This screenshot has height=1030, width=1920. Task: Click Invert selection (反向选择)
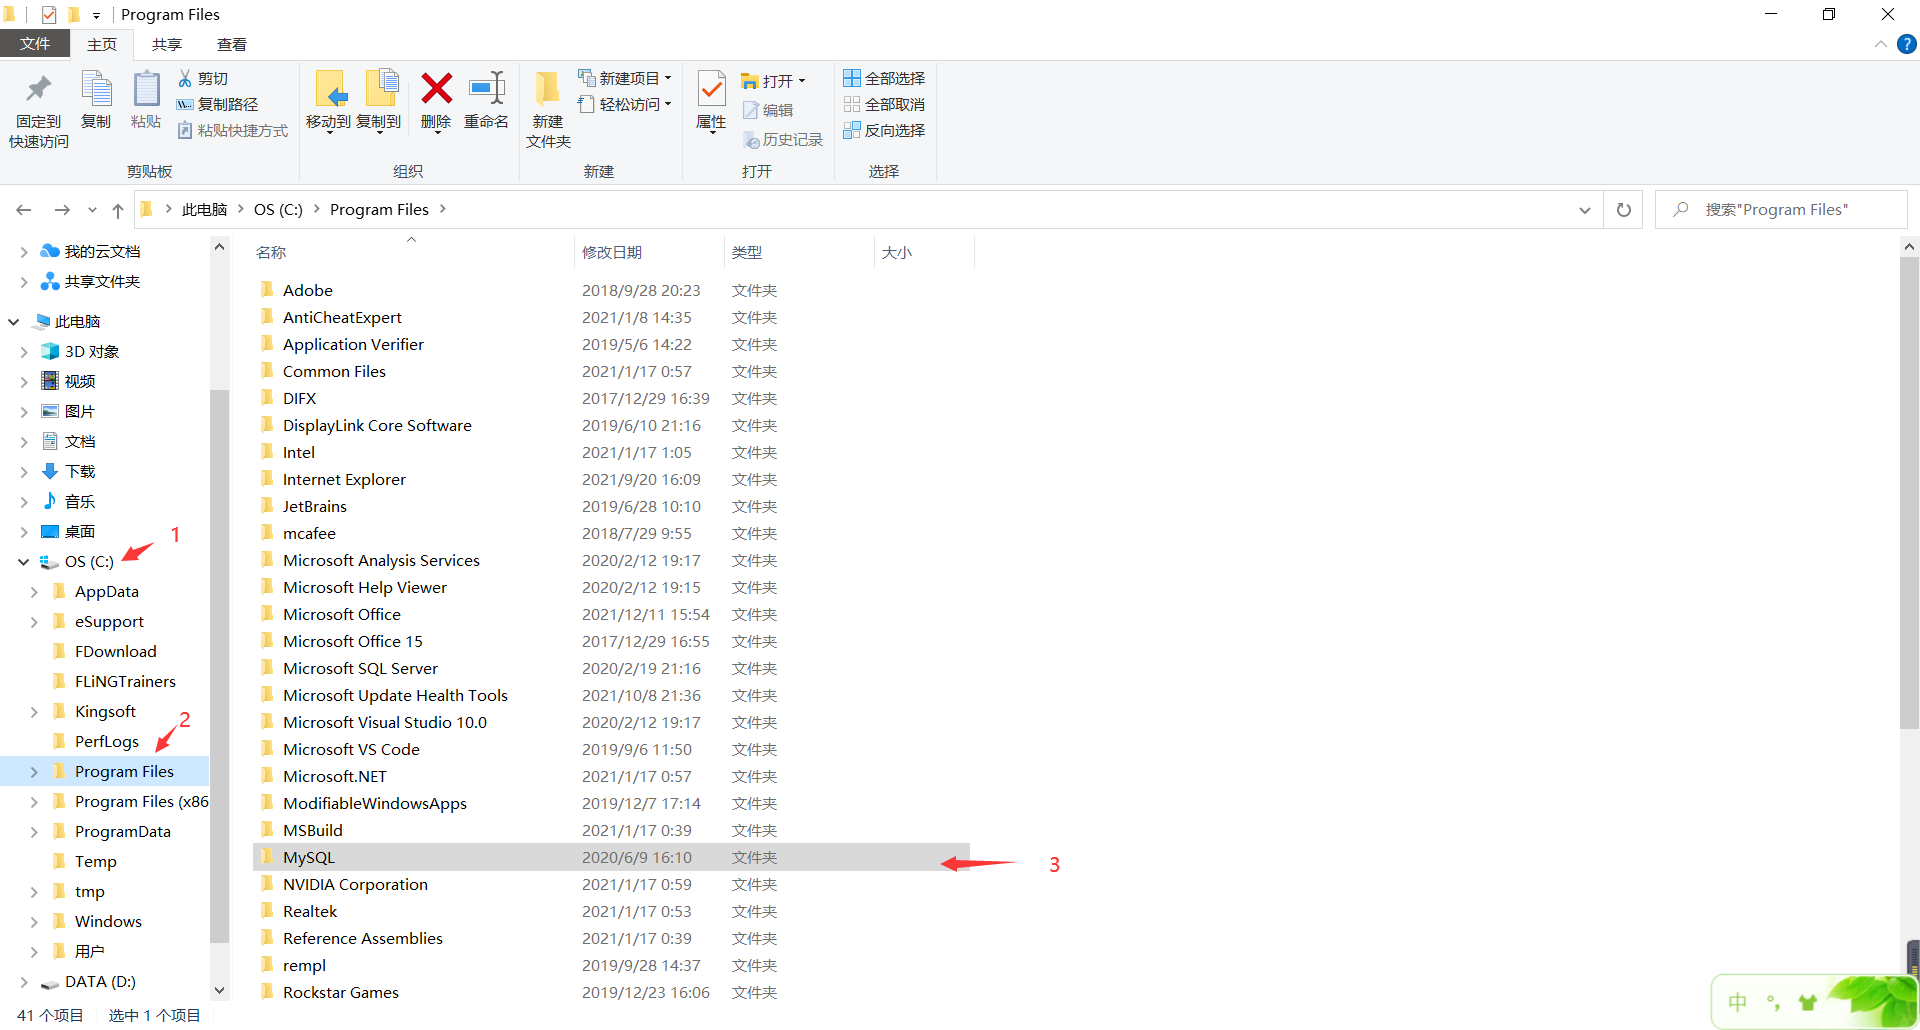click(884, 130)
